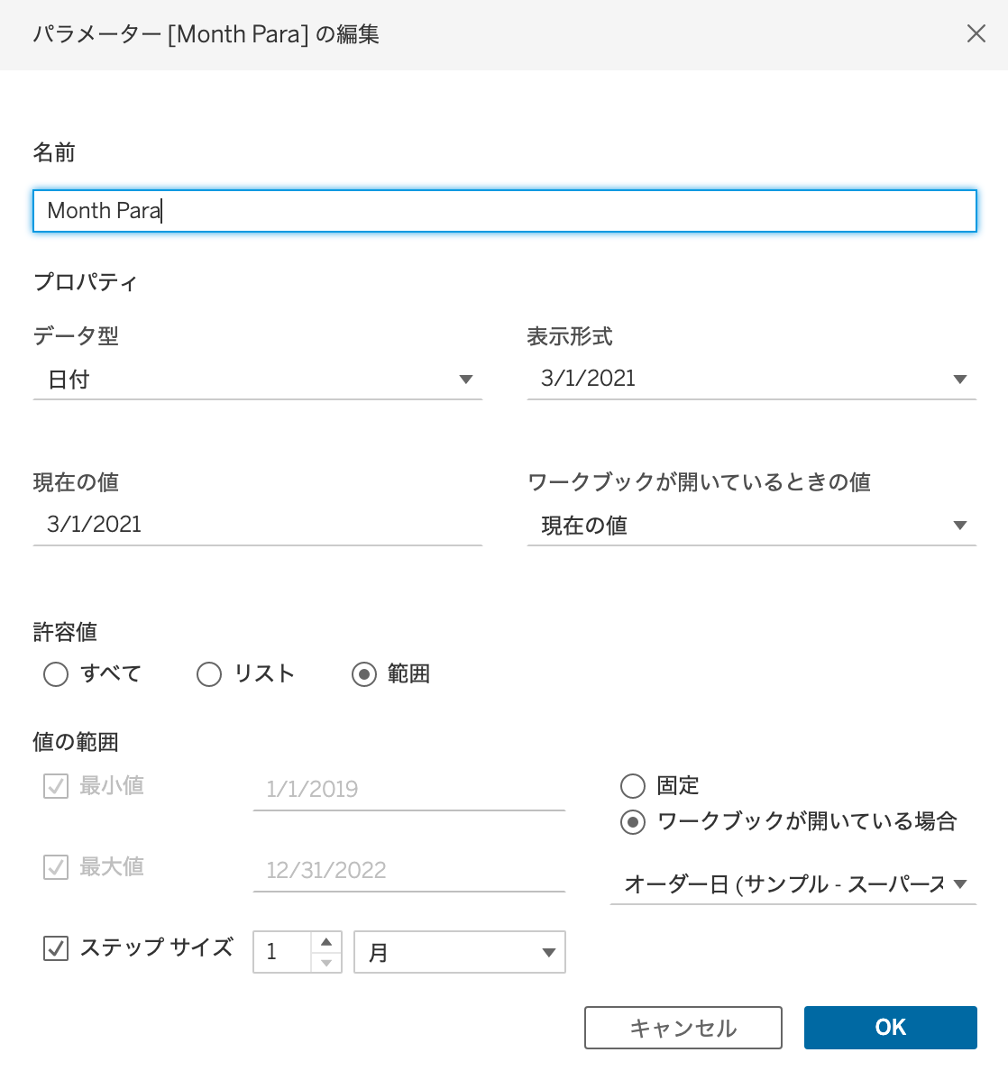
Task: Select ワークブックが開いている場合 radio option
Action: [x=632, y=822]
